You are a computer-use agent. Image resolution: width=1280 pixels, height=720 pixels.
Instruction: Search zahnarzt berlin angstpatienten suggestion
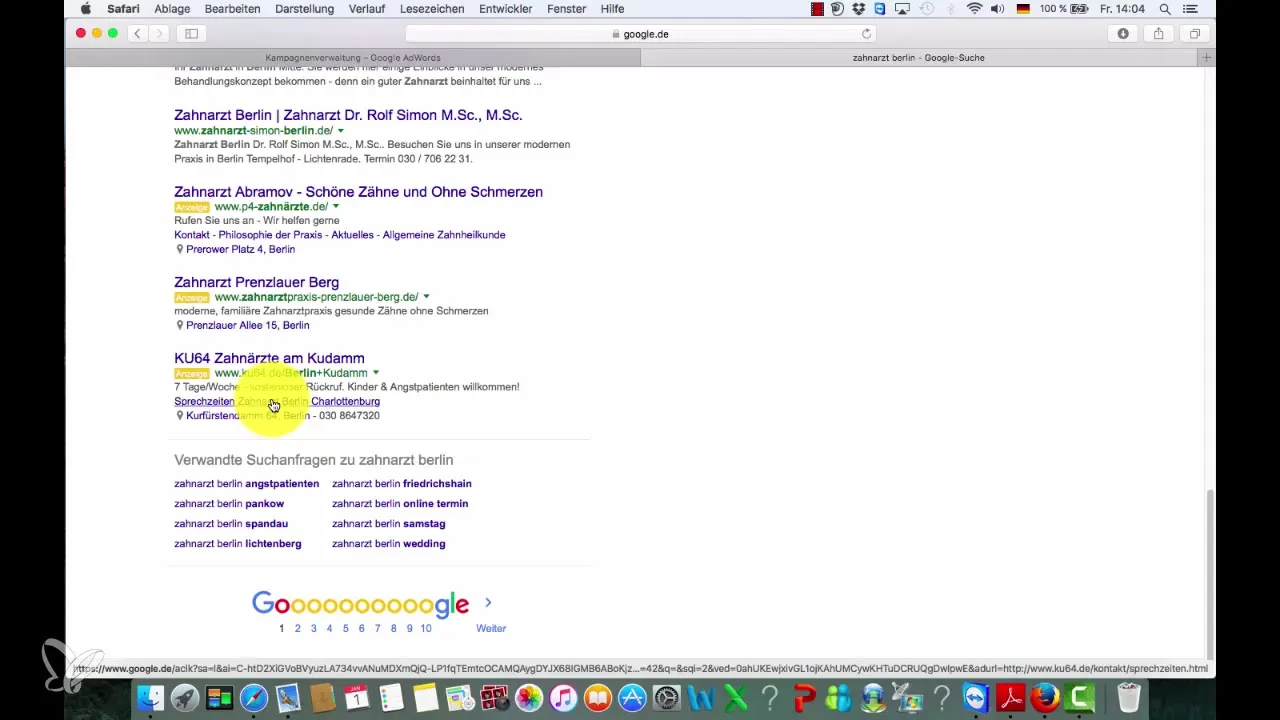click(x=246, y=484)
